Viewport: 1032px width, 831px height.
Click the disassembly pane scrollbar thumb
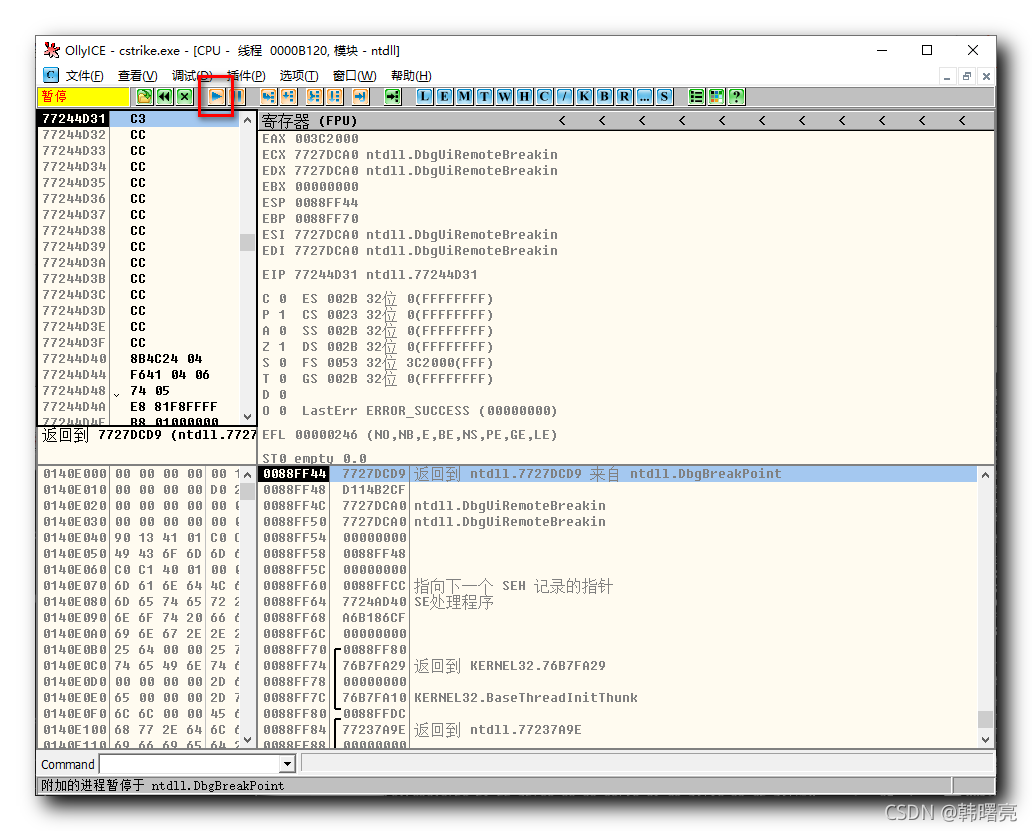(x=247, y=242)
